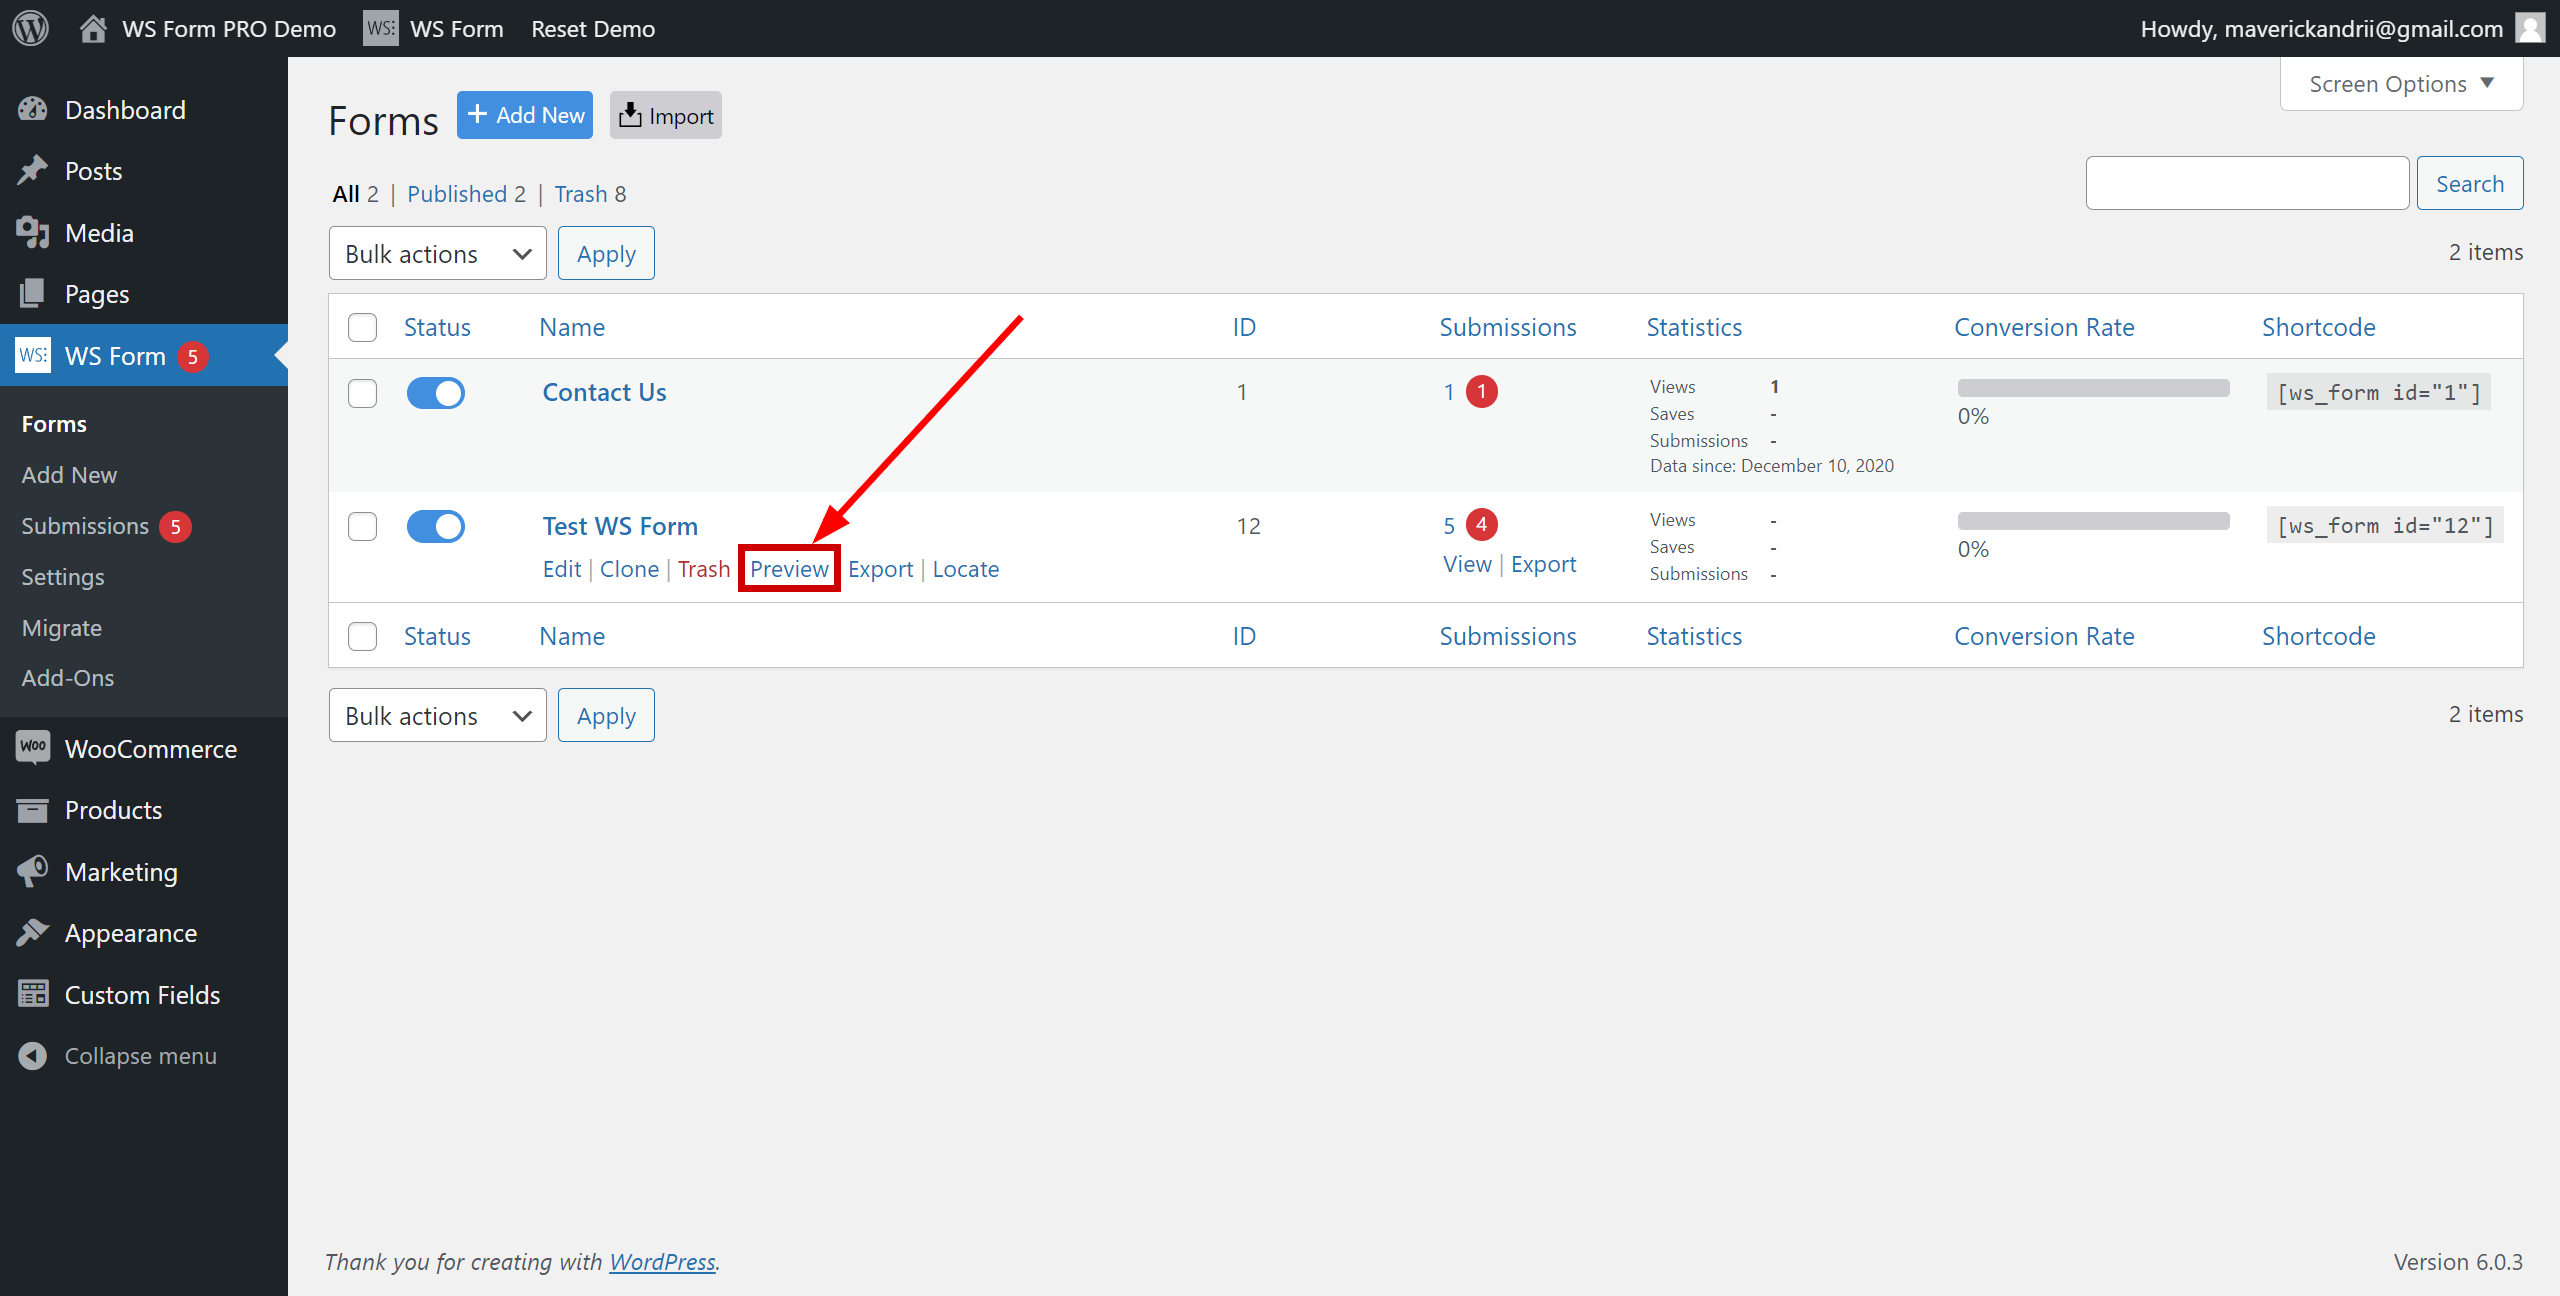Toggle the Test WS Form status switch
The image size is (2560, 1296).
436,526
